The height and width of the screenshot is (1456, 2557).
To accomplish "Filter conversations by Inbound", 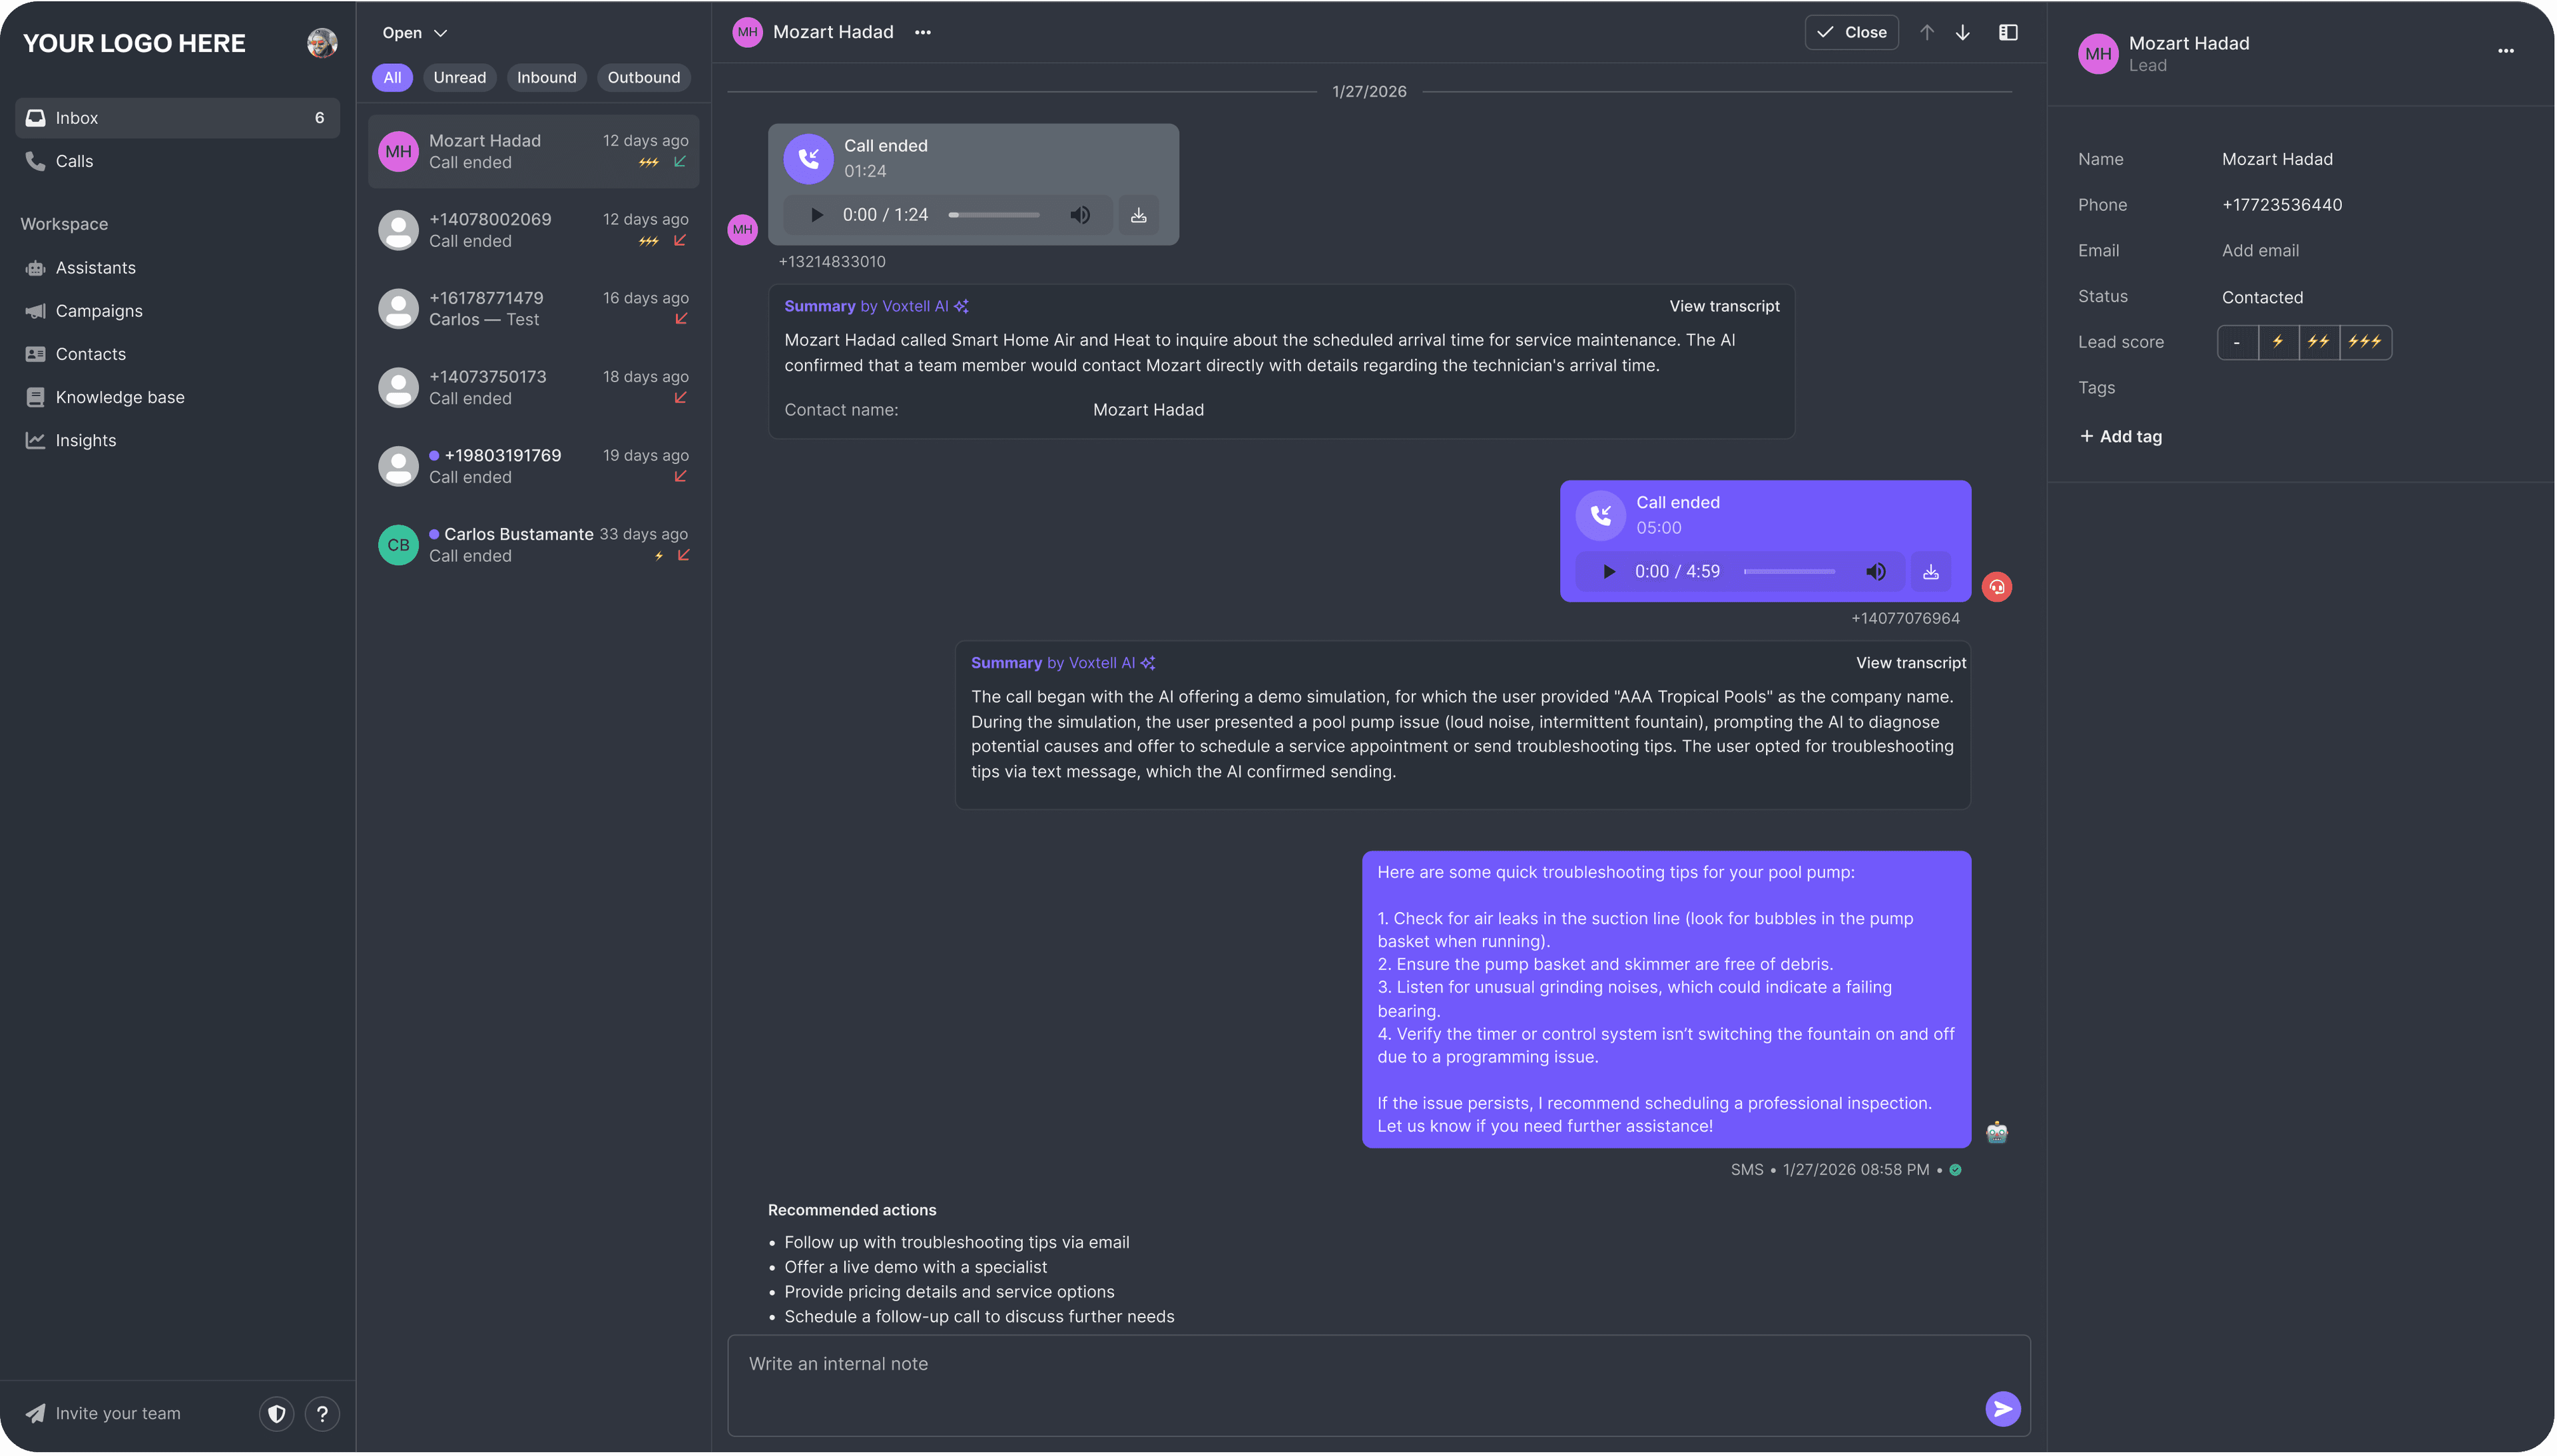I will pos(546,77).
